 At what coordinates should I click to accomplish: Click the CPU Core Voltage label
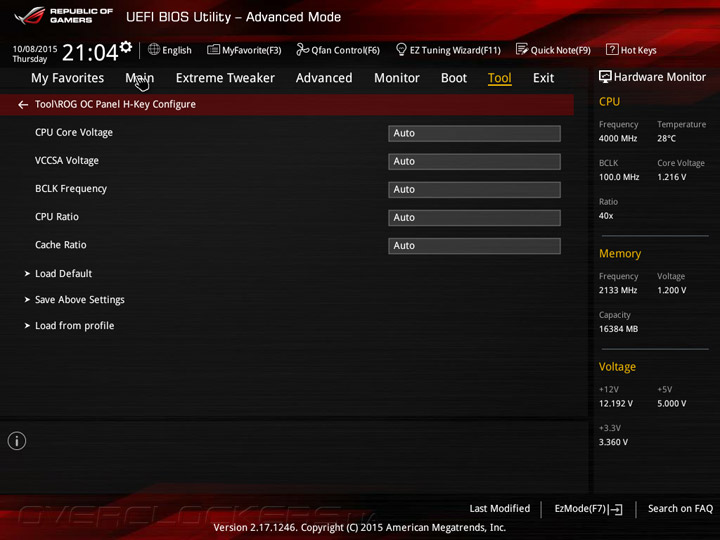point(74,133)
